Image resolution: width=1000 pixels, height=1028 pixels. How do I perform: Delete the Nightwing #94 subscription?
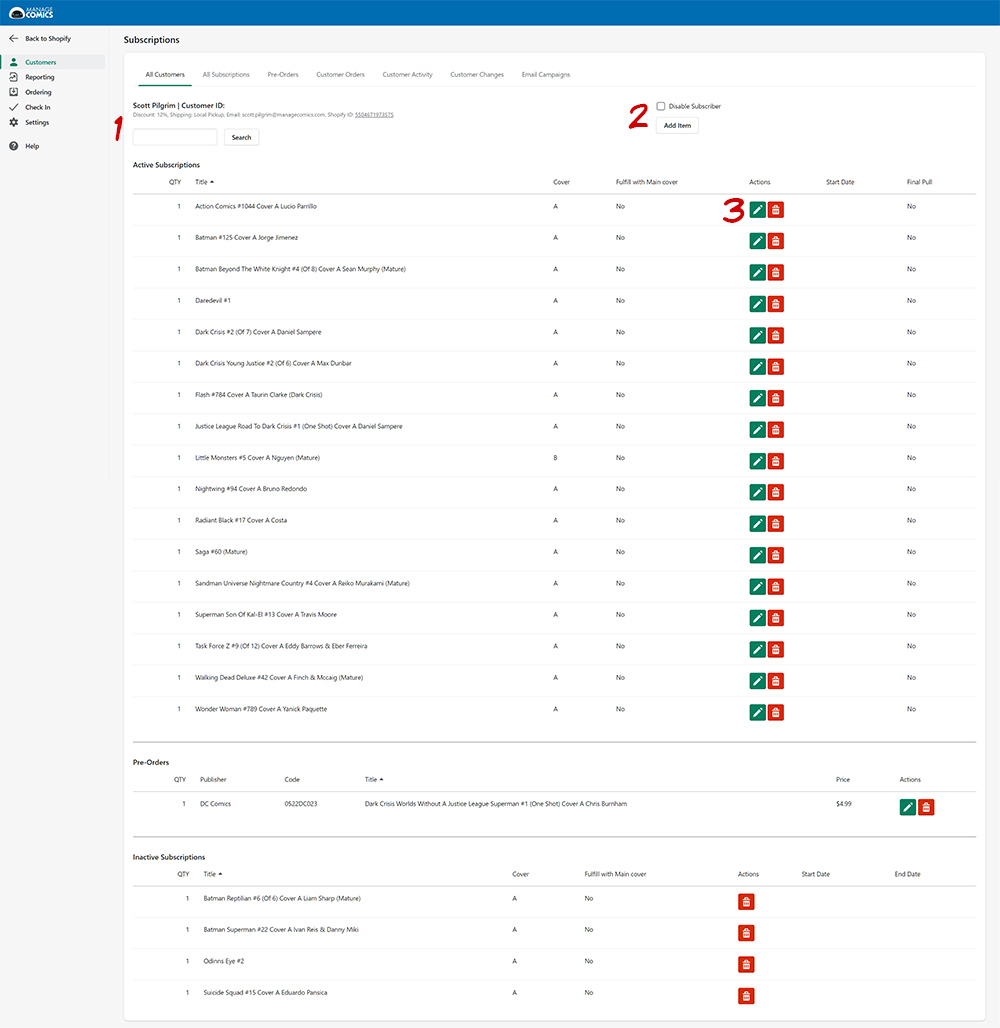(776, 492)
